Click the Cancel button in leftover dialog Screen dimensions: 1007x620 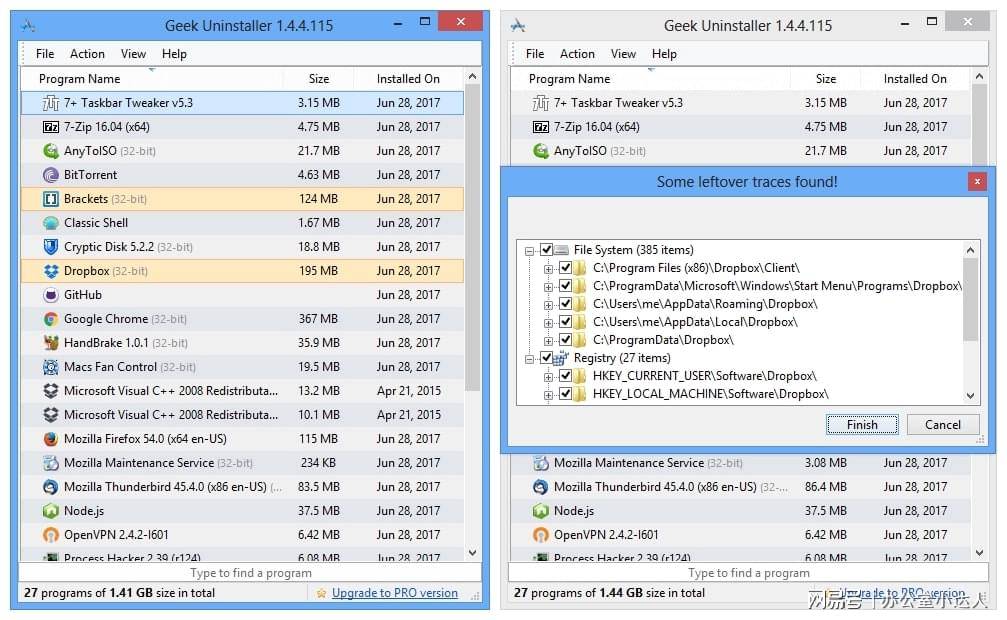click(943, 425)
